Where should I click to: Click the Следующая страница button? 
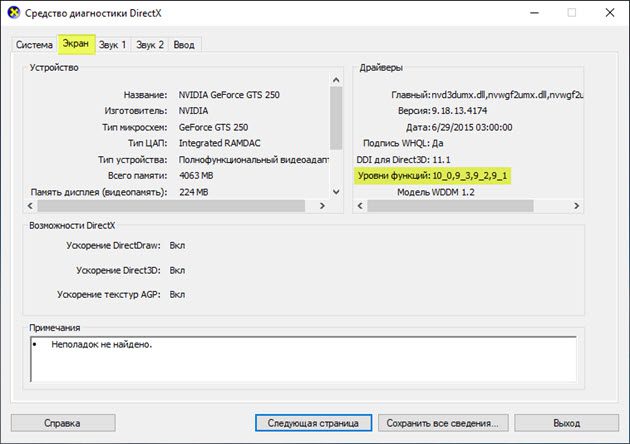point(313,423)
